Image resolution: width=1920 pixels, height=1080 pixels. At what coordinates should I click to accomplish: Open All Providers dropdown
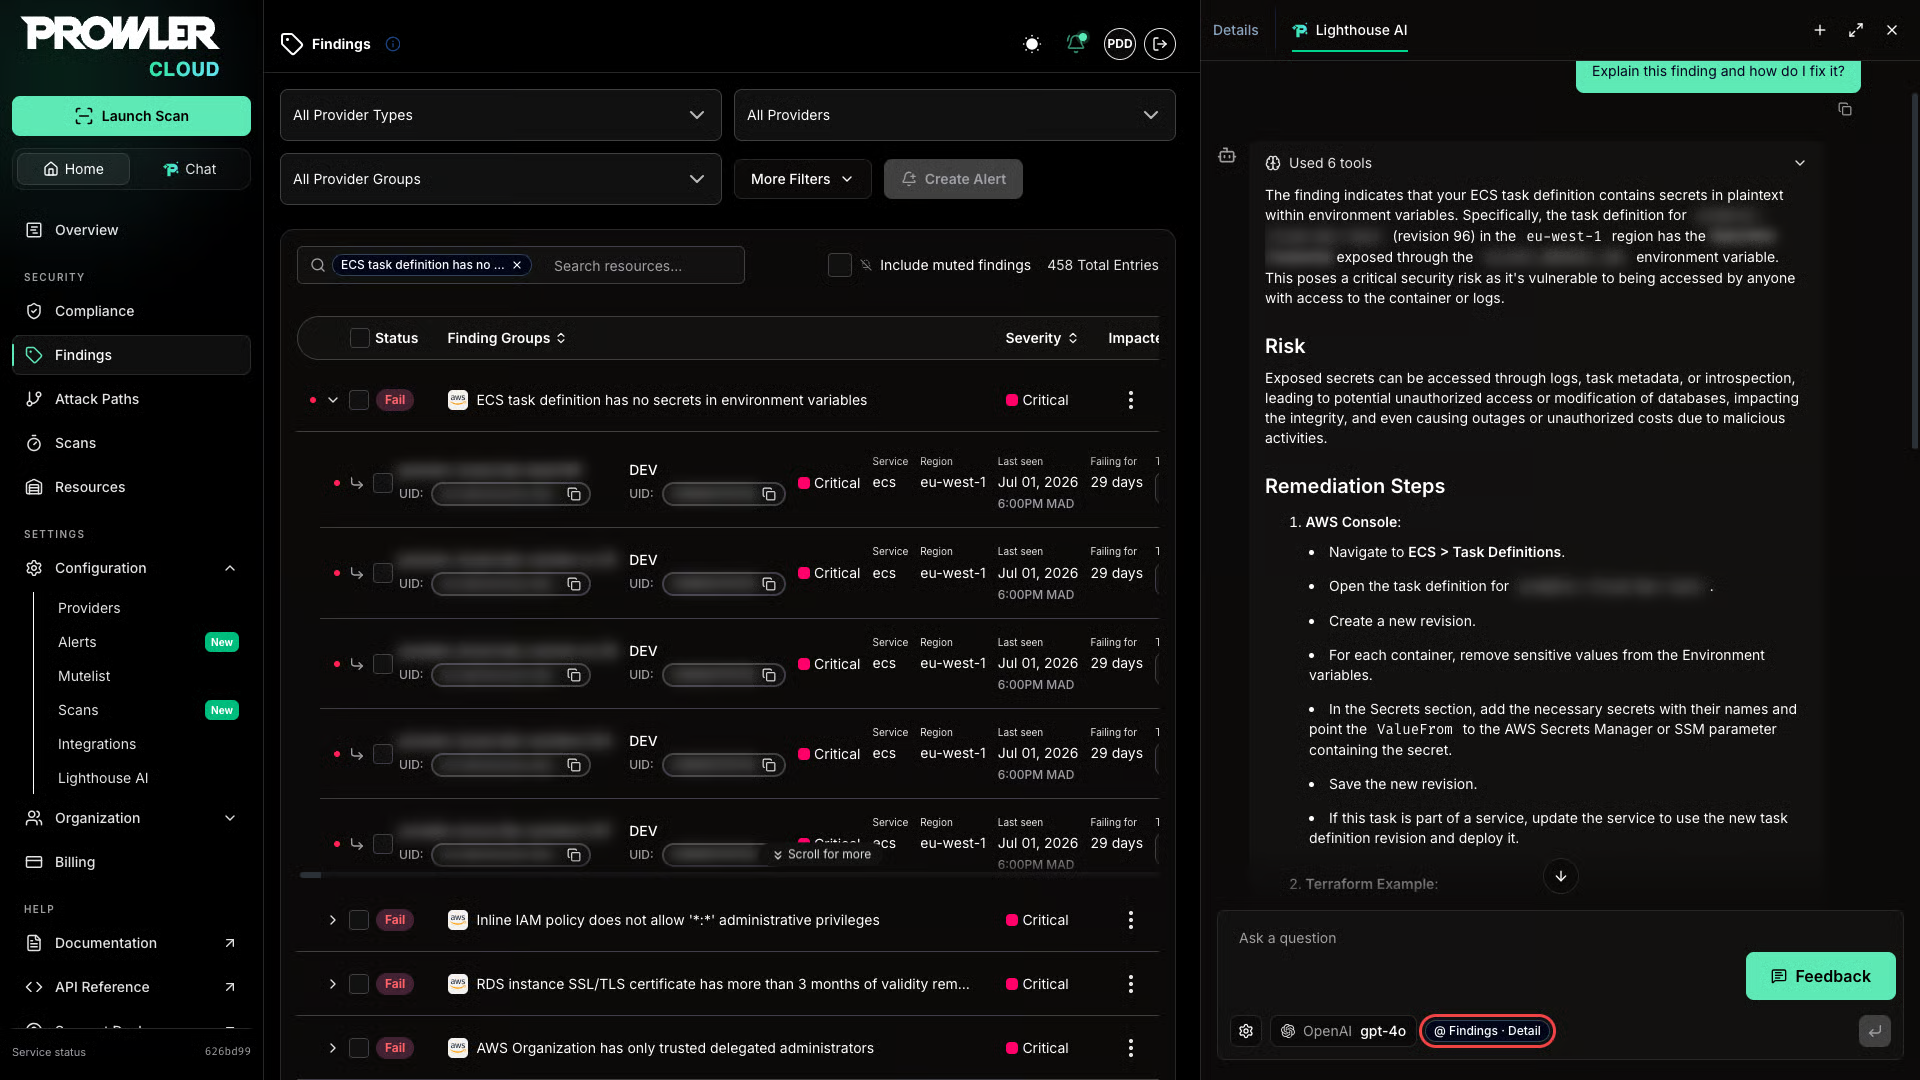point(954,115)
